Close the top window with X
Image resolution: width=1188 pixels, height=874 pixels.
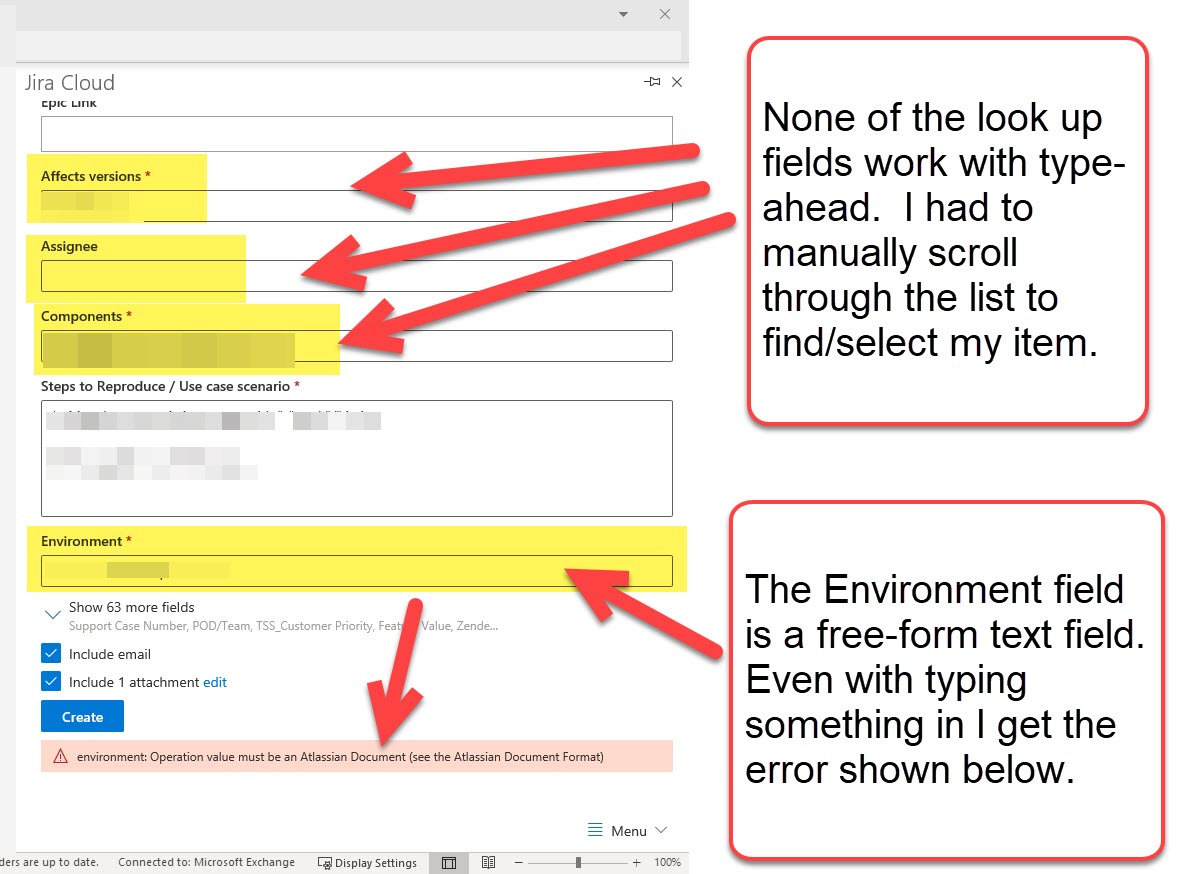pos(664,14)
